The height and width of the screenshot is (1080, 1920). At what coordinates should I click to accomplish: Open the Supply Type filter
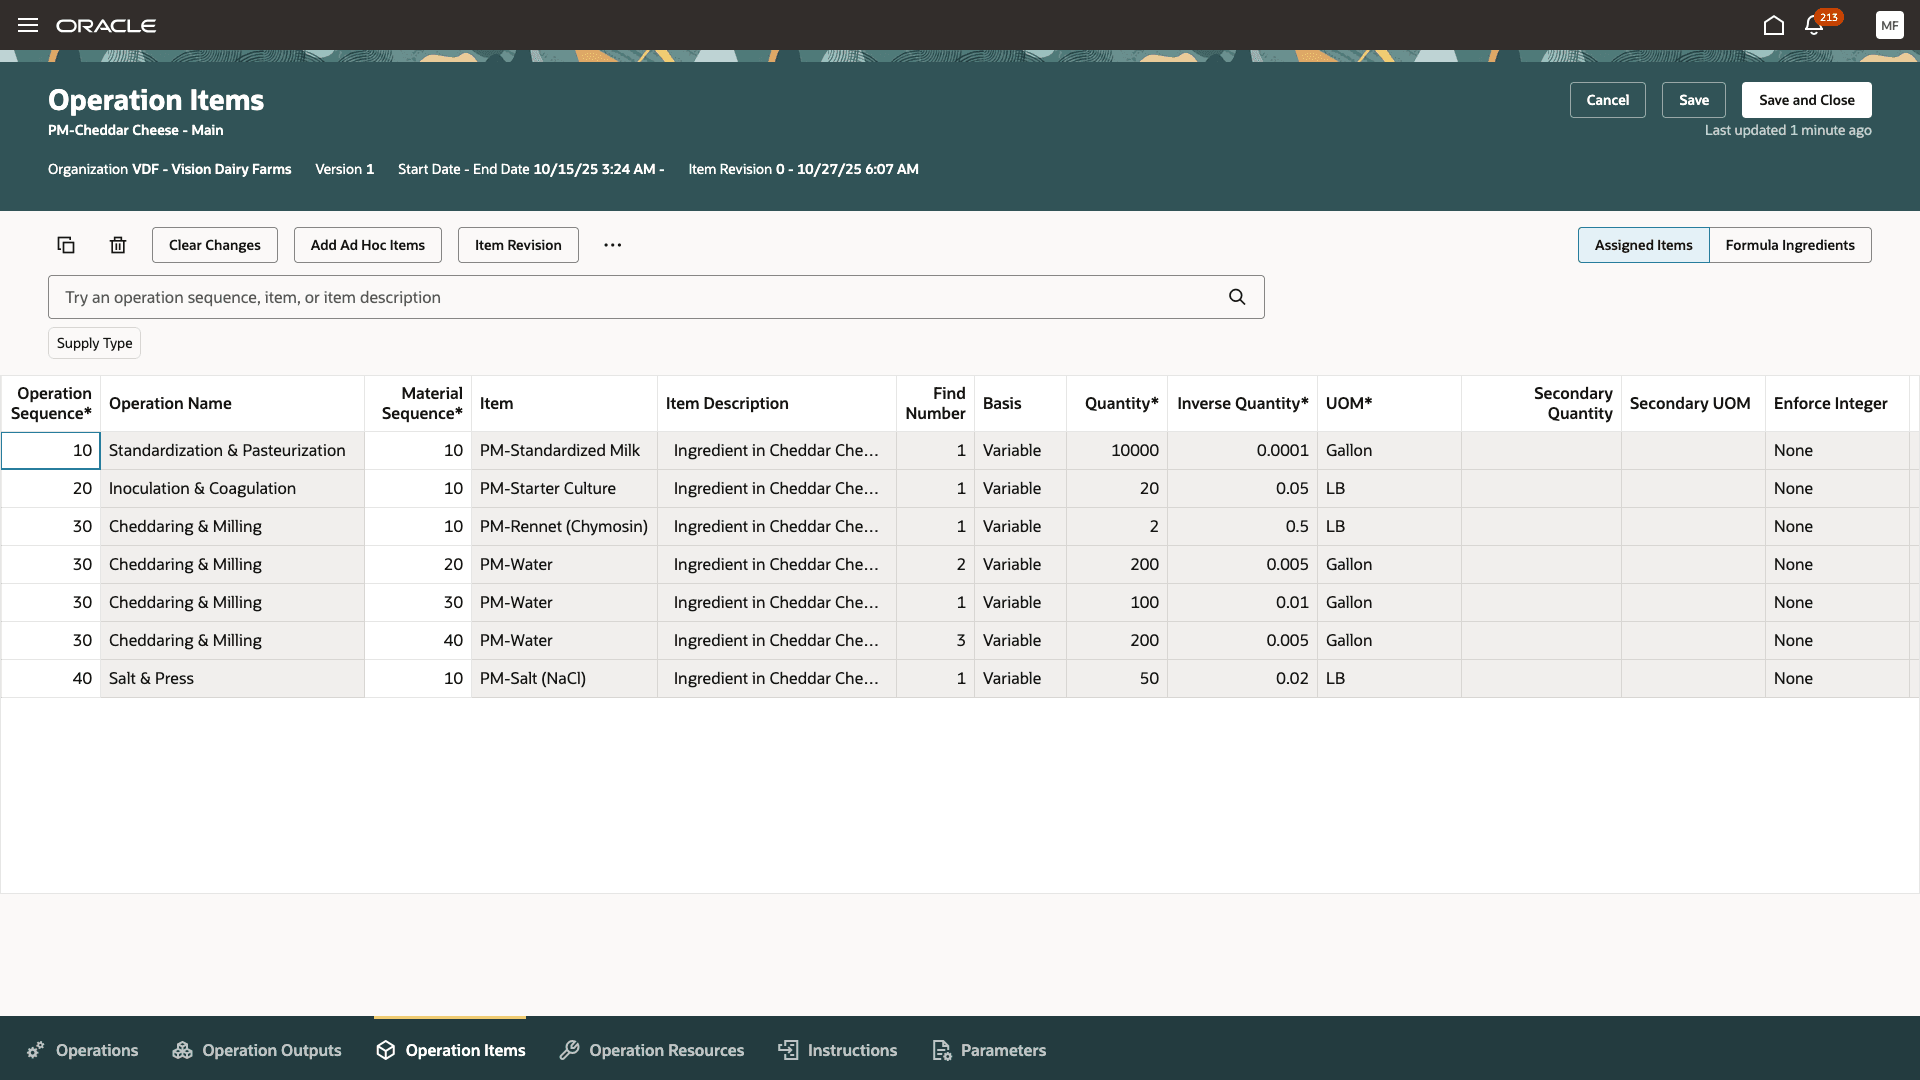pos(94,343)
